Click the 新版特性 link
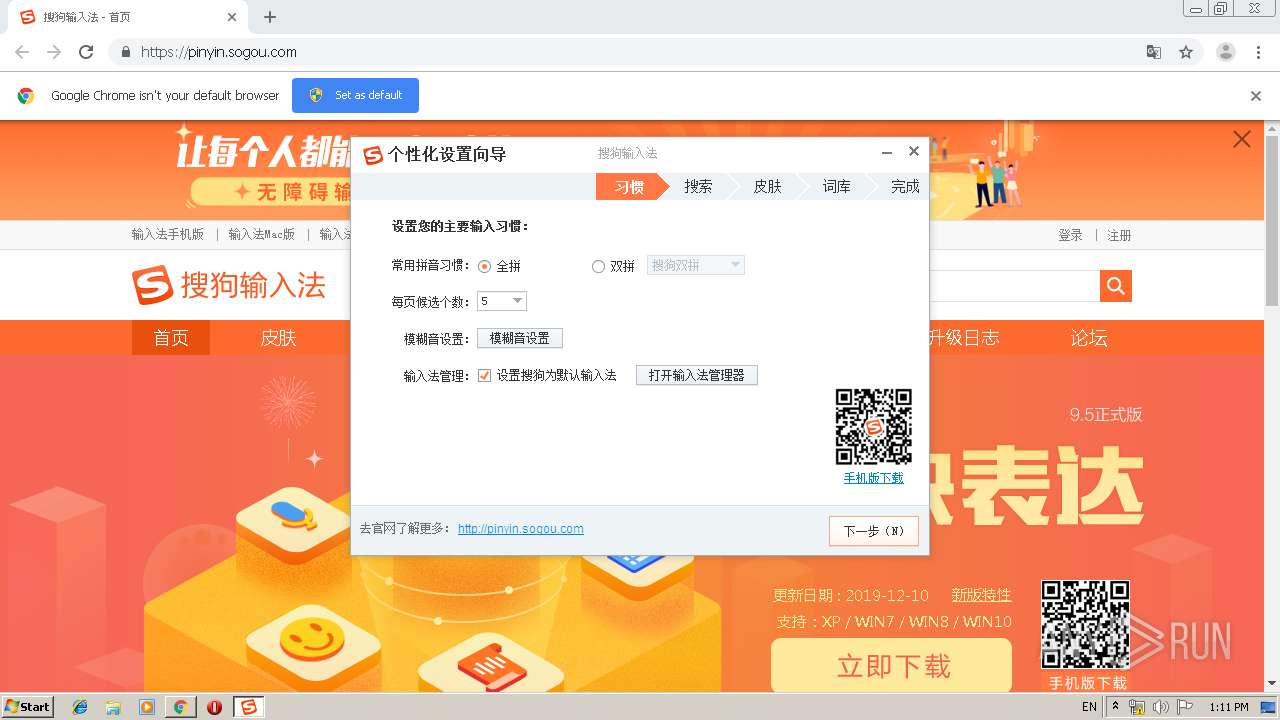This screenshot has width=1280, height=720. pos(981,595)
